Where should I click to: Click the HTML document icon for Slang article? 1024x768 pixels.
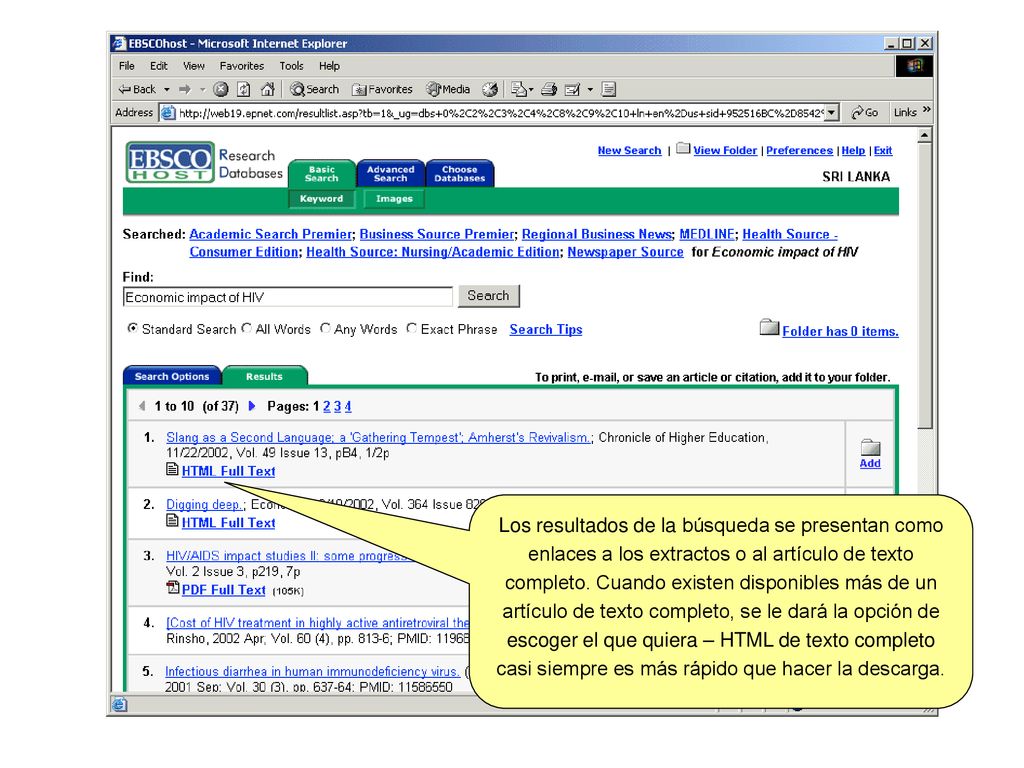172,469
